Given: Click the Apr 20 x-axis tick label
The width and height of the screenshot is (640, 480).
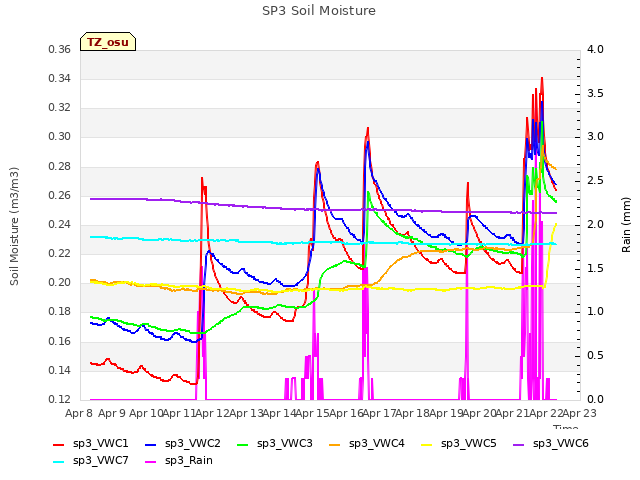Looking at the screenshot, I should 479,413.
